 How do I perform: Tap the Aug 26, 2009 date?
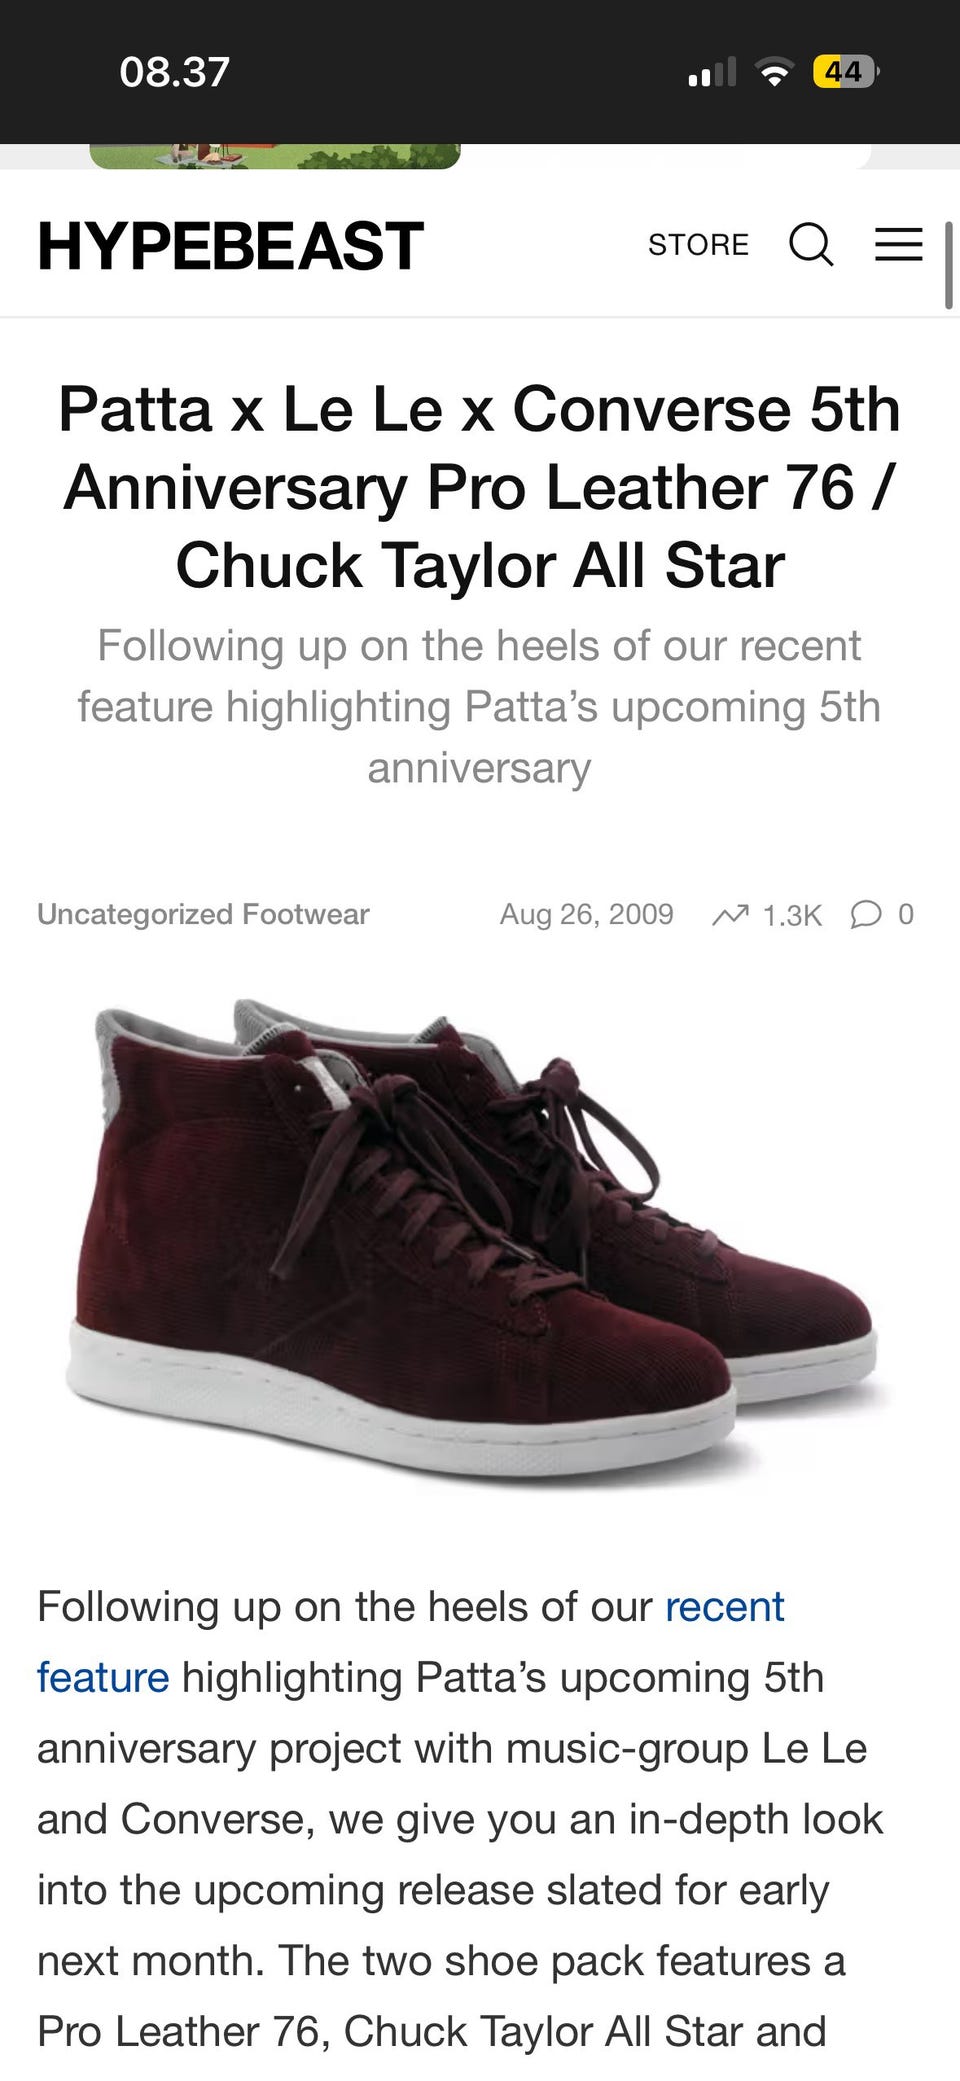pyautogui.click(x=587, y=914)
